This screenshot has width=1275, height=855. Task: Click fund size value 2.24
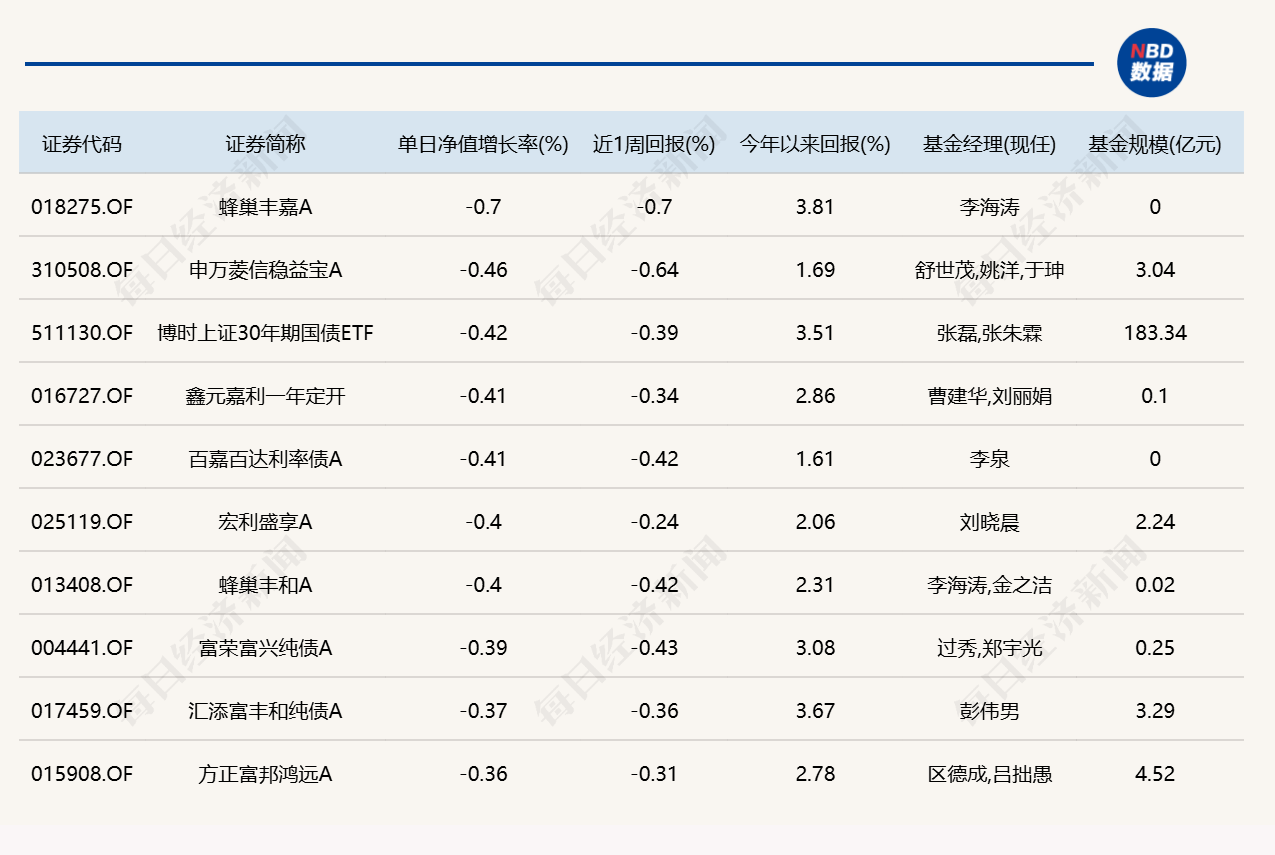click(1155, 523)
